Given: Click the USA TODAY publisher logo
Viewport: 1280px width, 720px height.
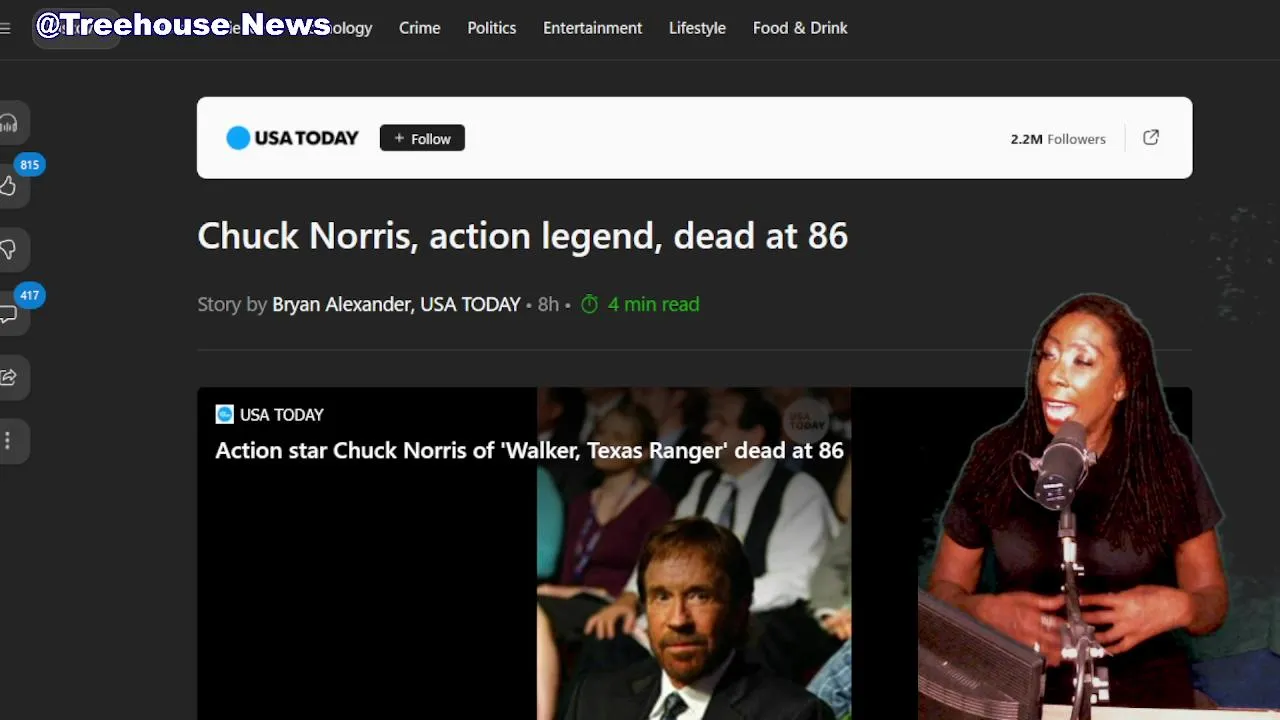Looking at the screenshot, I should (x=292, y=138).
